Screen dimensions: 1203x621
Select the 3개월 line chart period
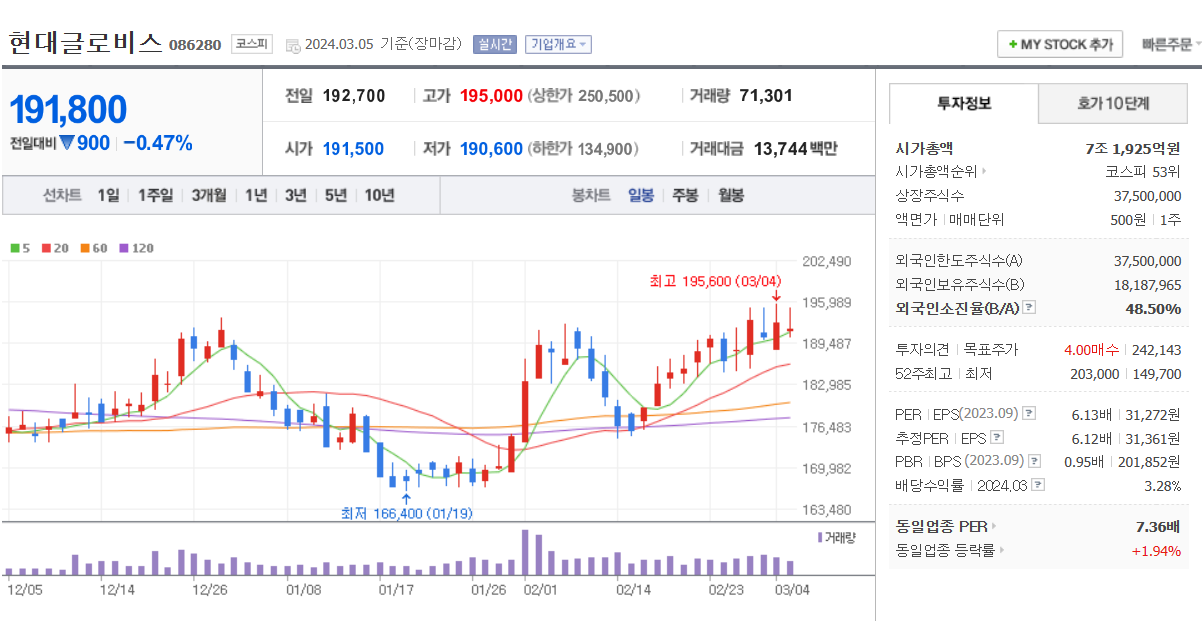pos(209,195)
